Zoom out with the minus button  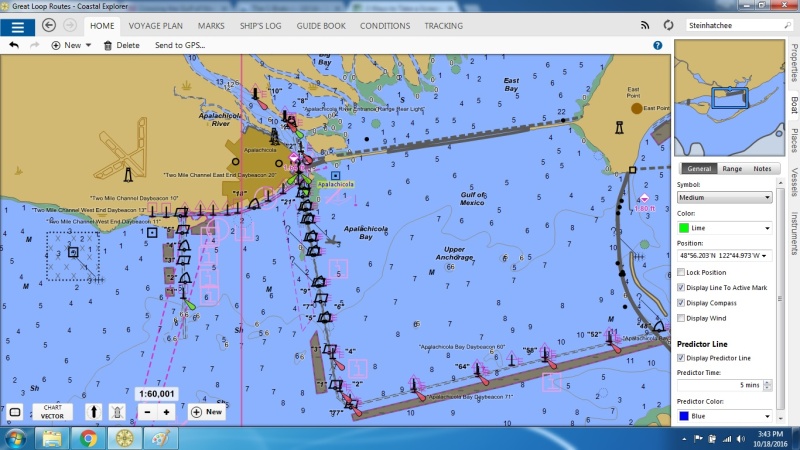[x=147, y=412]
